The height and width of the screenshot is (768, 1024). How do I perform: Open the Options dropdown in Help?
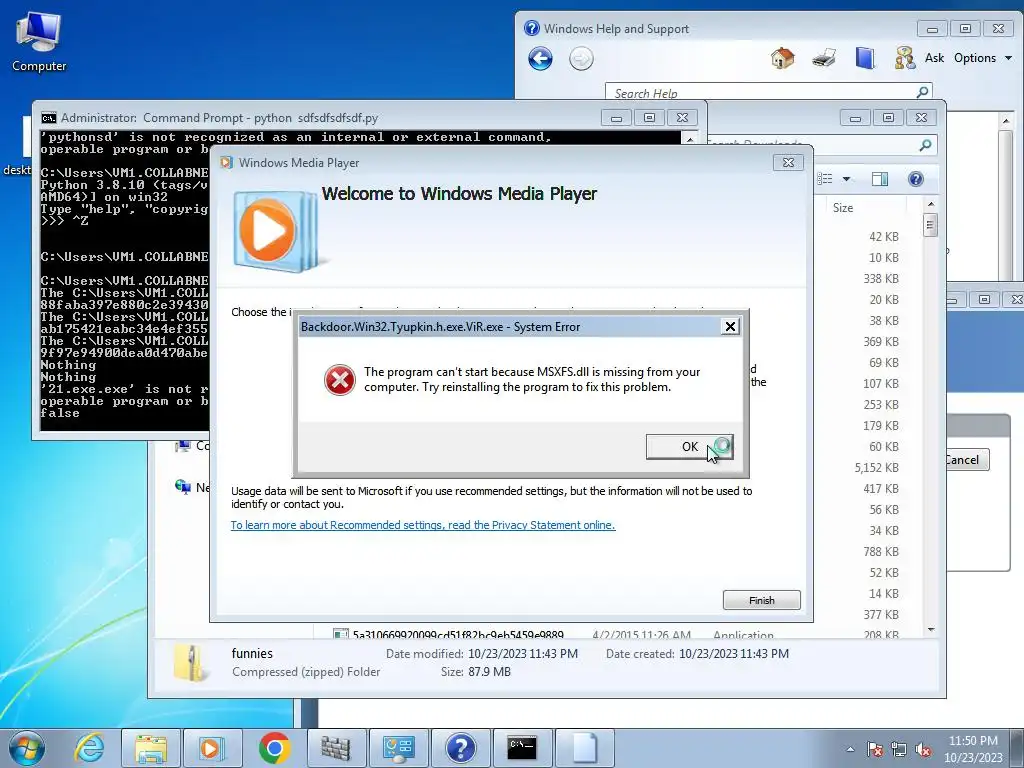point(983,58)
